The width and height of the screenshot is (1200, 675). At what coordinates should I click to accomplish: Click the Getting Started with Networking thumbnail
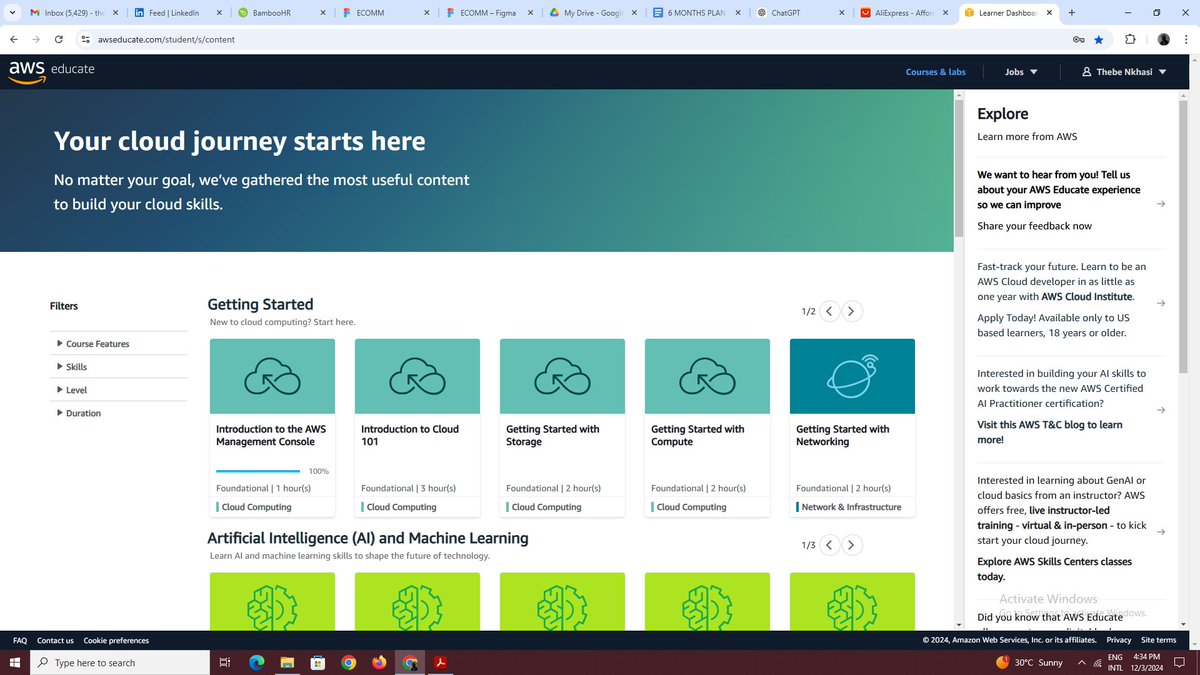click(x=852, y=376)
